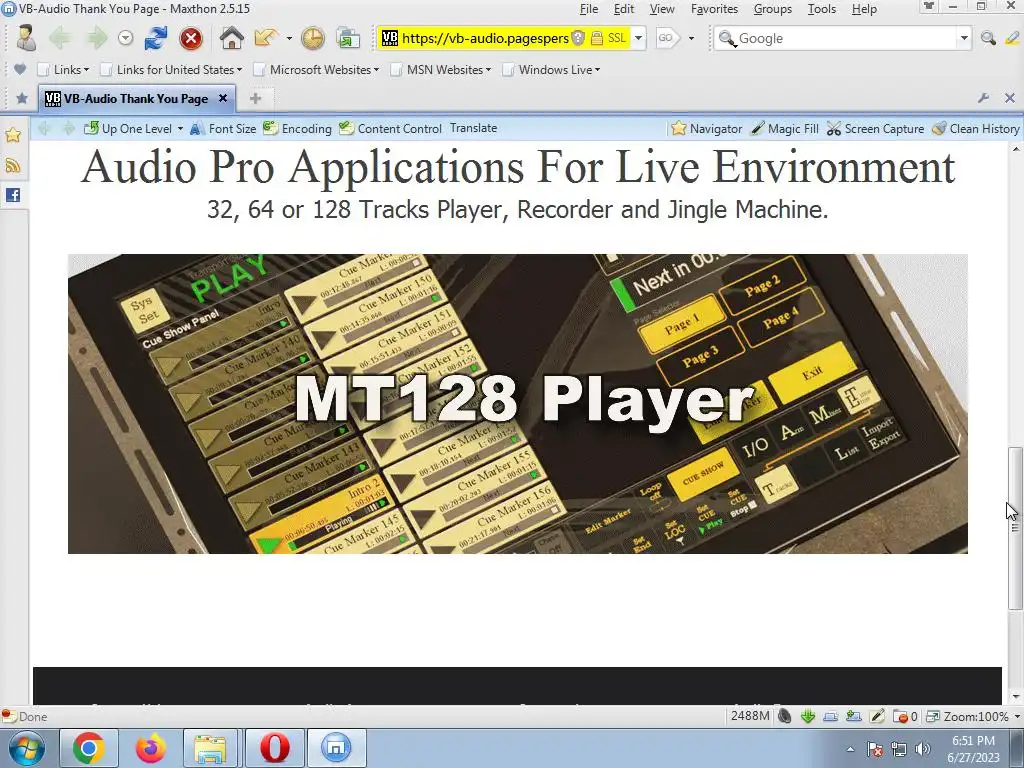Expand Links for United States folder
Viewport: 1024px width, 768px height.
pos(171,69)
